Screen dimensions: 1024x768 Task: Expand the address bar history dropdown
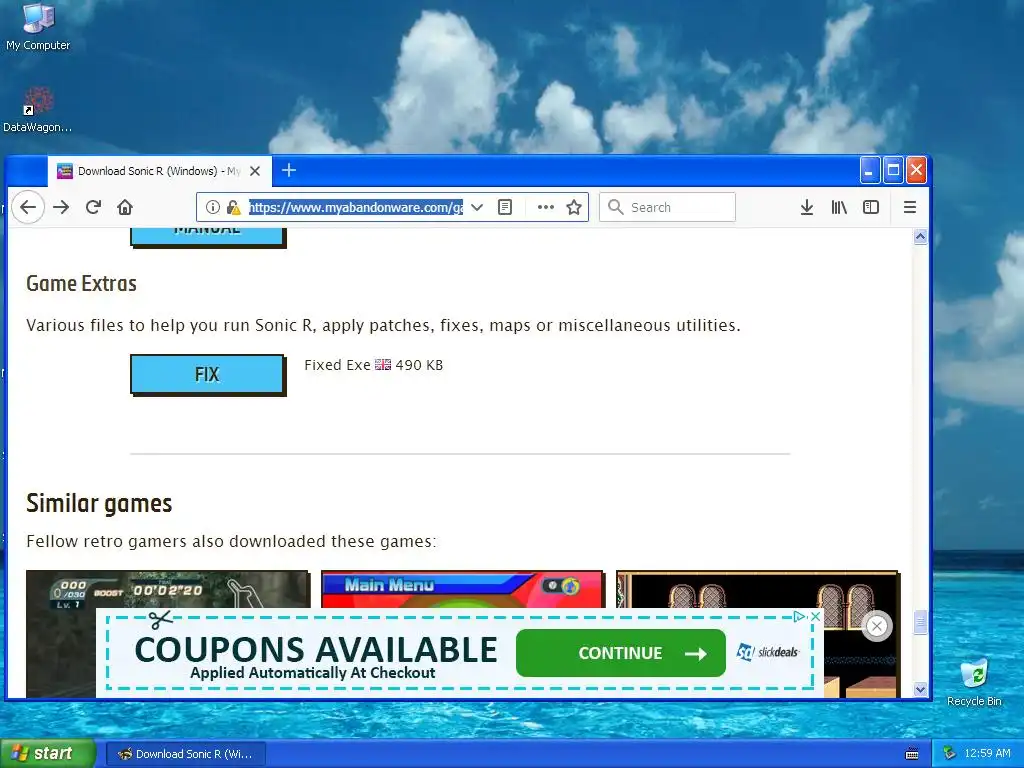coord(477,207)
